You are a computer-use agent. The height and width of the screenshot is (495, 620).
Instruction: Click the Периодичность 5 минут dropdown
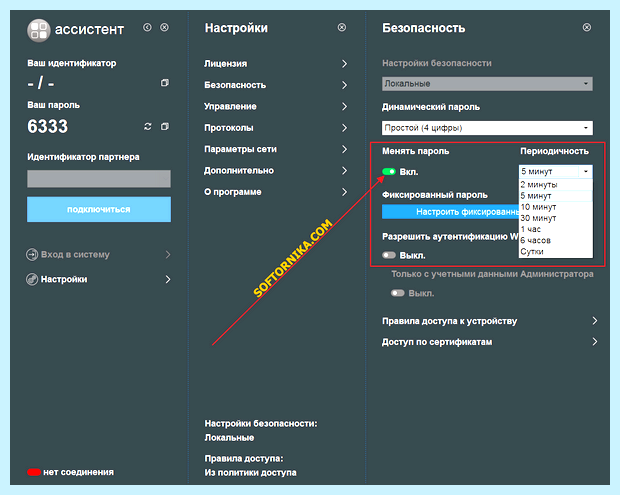click(x=556, y=172)
